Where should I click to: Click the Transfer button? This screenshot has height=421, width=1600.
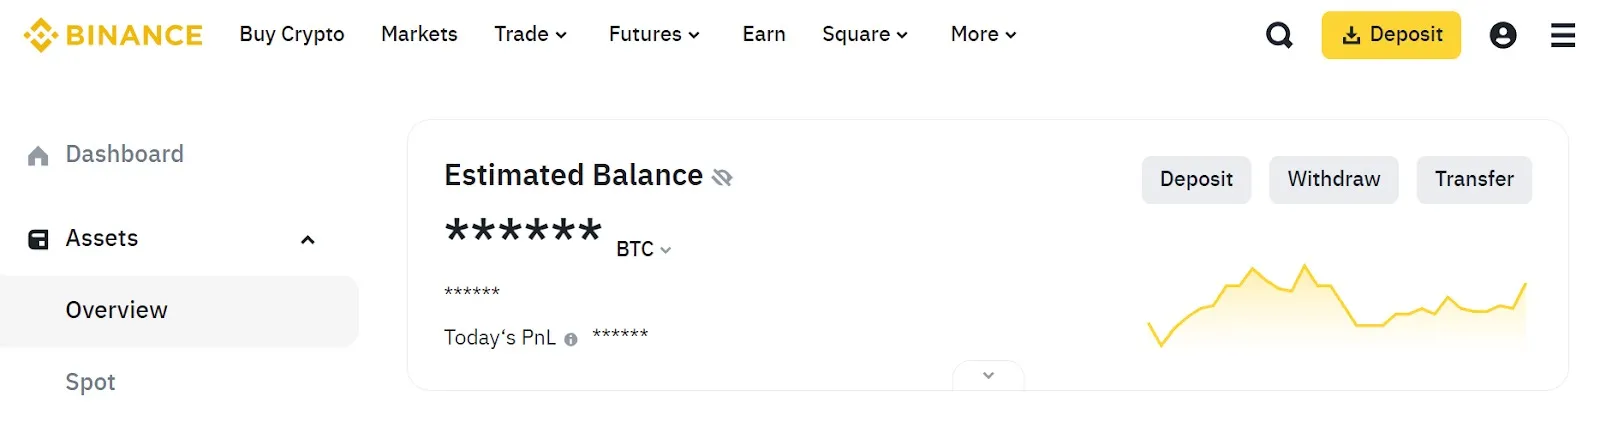tap(1473, 179)
